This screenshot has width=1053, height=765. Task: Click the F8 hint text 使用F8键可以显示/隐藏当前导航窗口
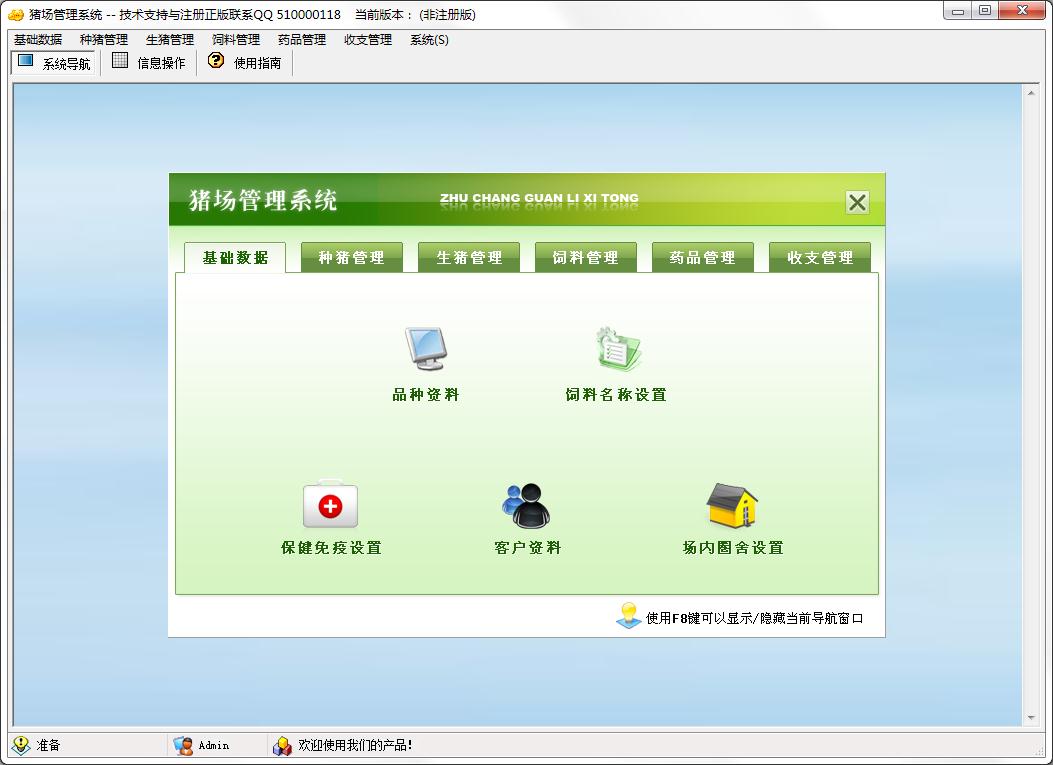pyautogui.click(x=755, y=618)
